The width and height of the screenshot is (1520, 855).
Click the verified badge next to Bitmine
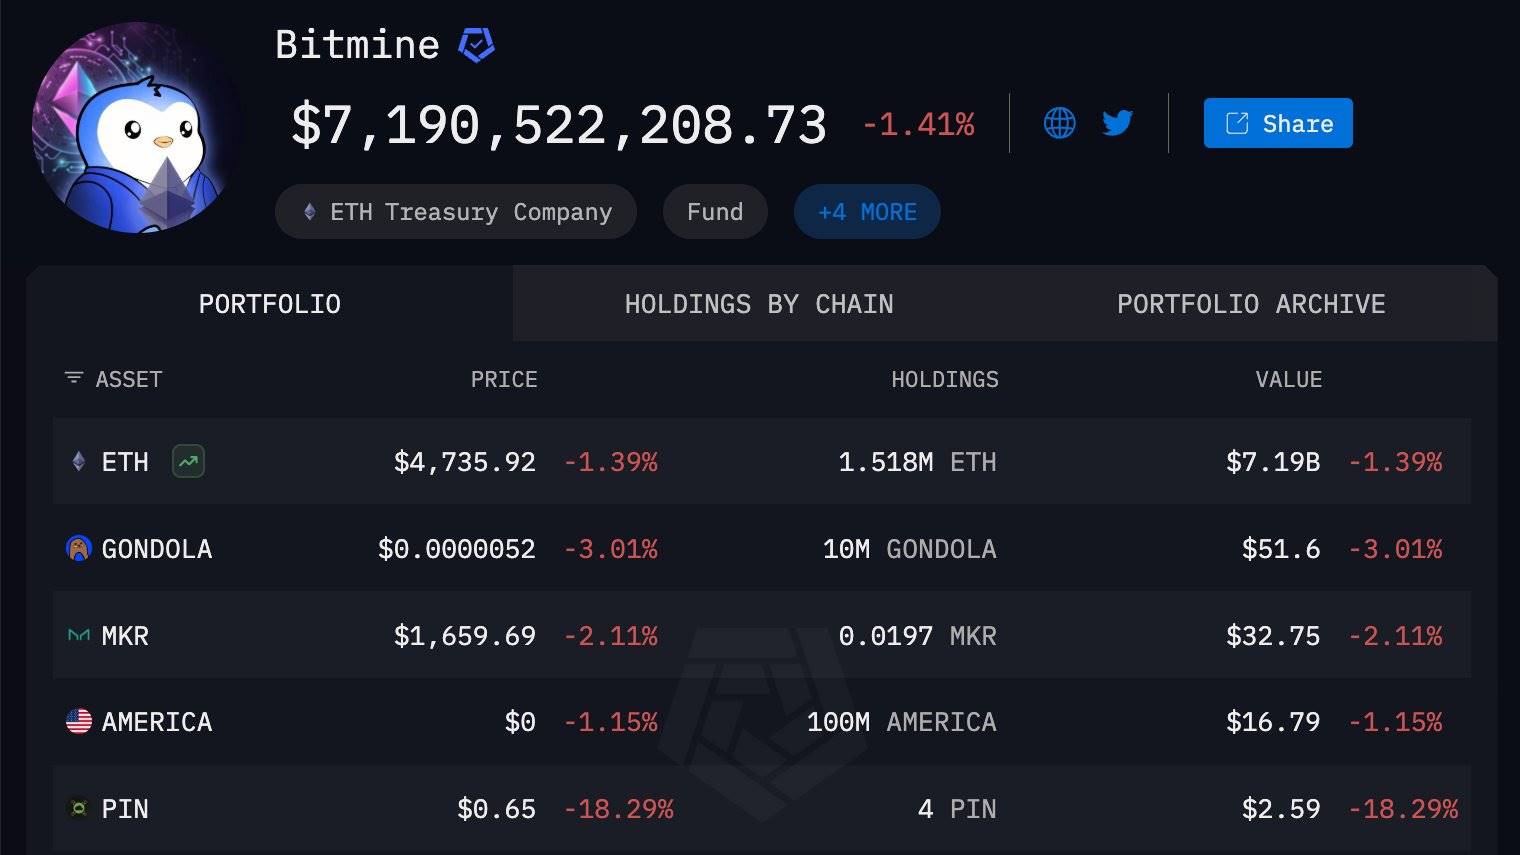[475, 44]
